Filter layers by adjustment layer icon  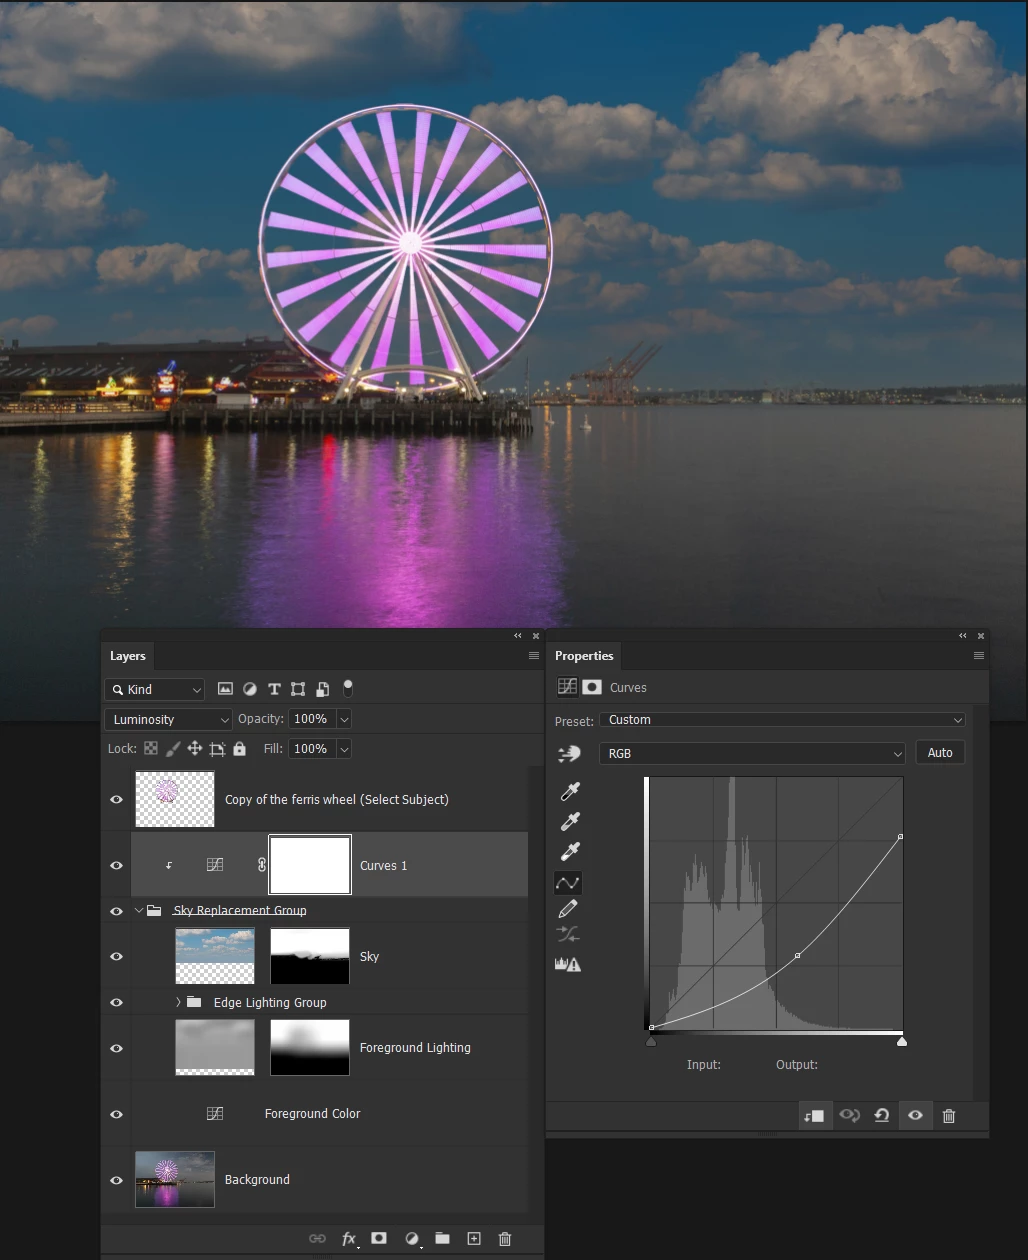[250, 689]
